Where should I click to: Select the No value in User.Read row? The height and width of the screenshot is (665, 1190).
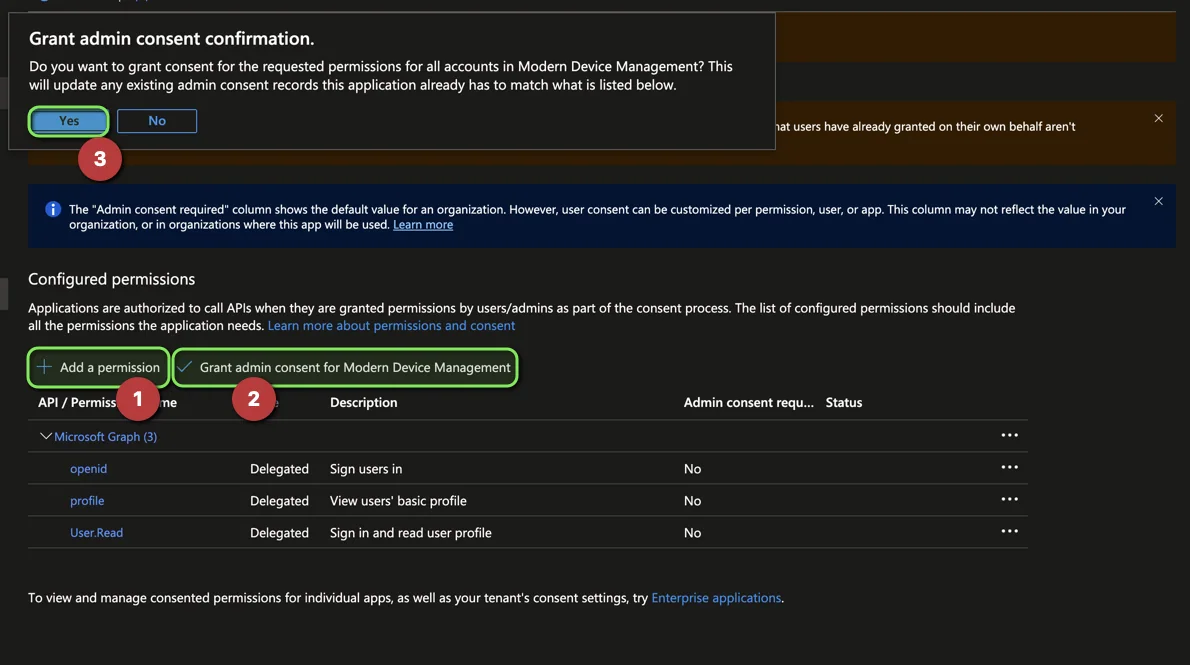[x=692, y=533]
